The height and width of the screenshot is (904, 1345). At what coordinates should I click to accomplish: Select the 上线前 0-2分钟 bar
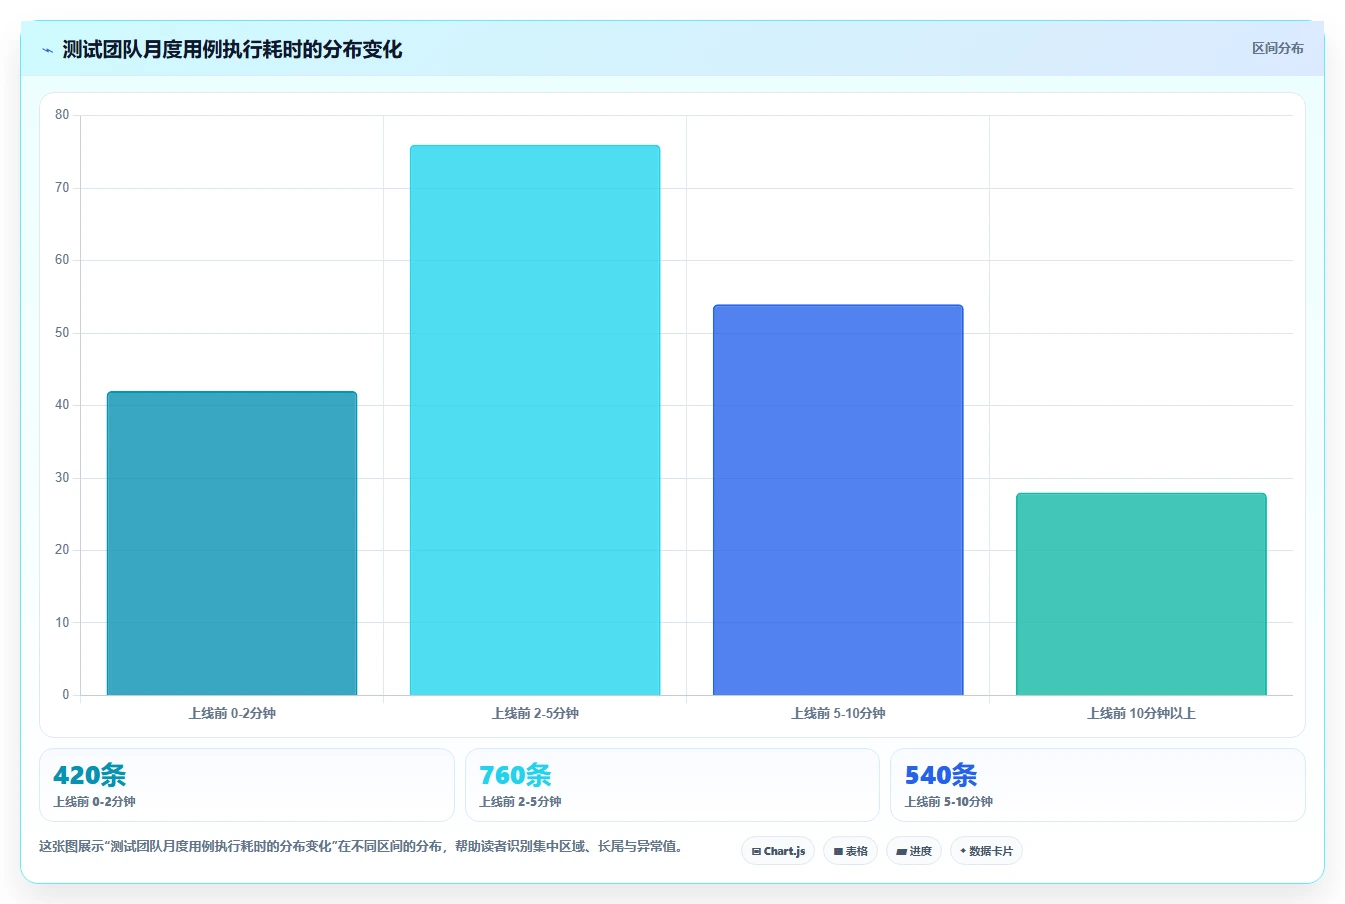232,543
